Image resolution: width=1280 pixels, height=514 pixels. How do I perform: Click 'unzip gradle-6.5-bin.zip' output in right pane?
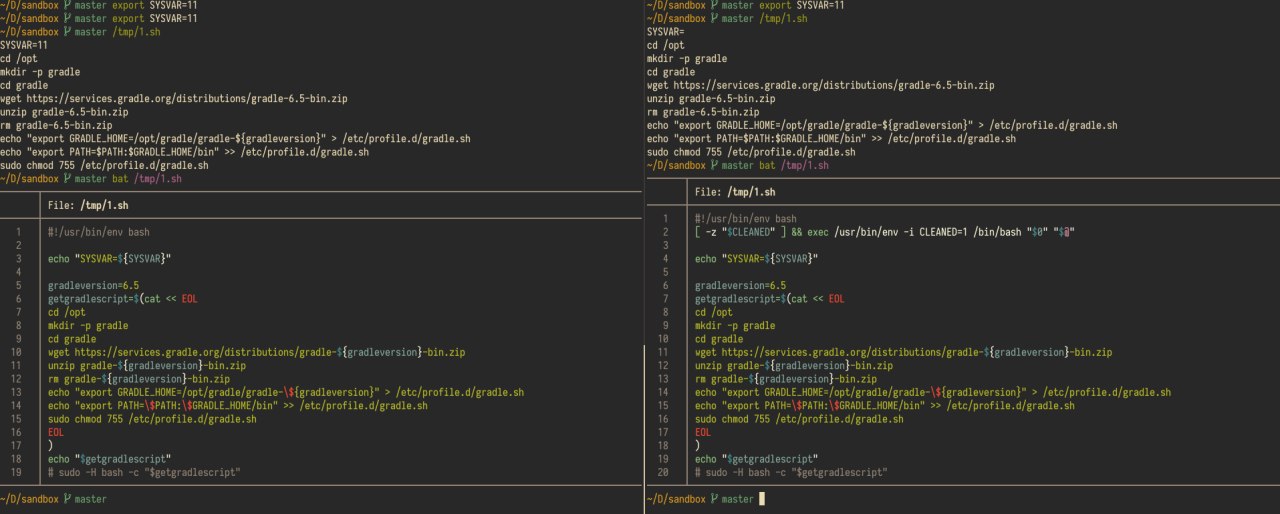711,99
